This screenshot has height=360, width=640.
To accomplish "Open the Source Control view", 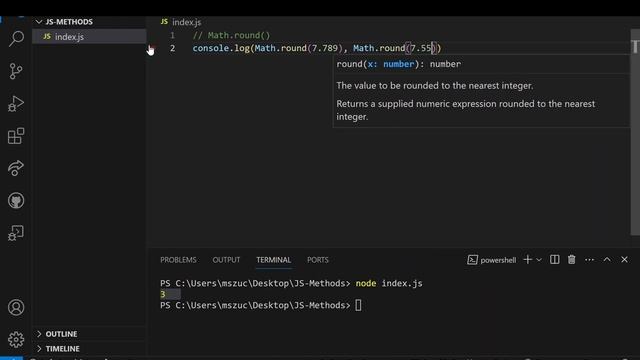I will (16, 71).
